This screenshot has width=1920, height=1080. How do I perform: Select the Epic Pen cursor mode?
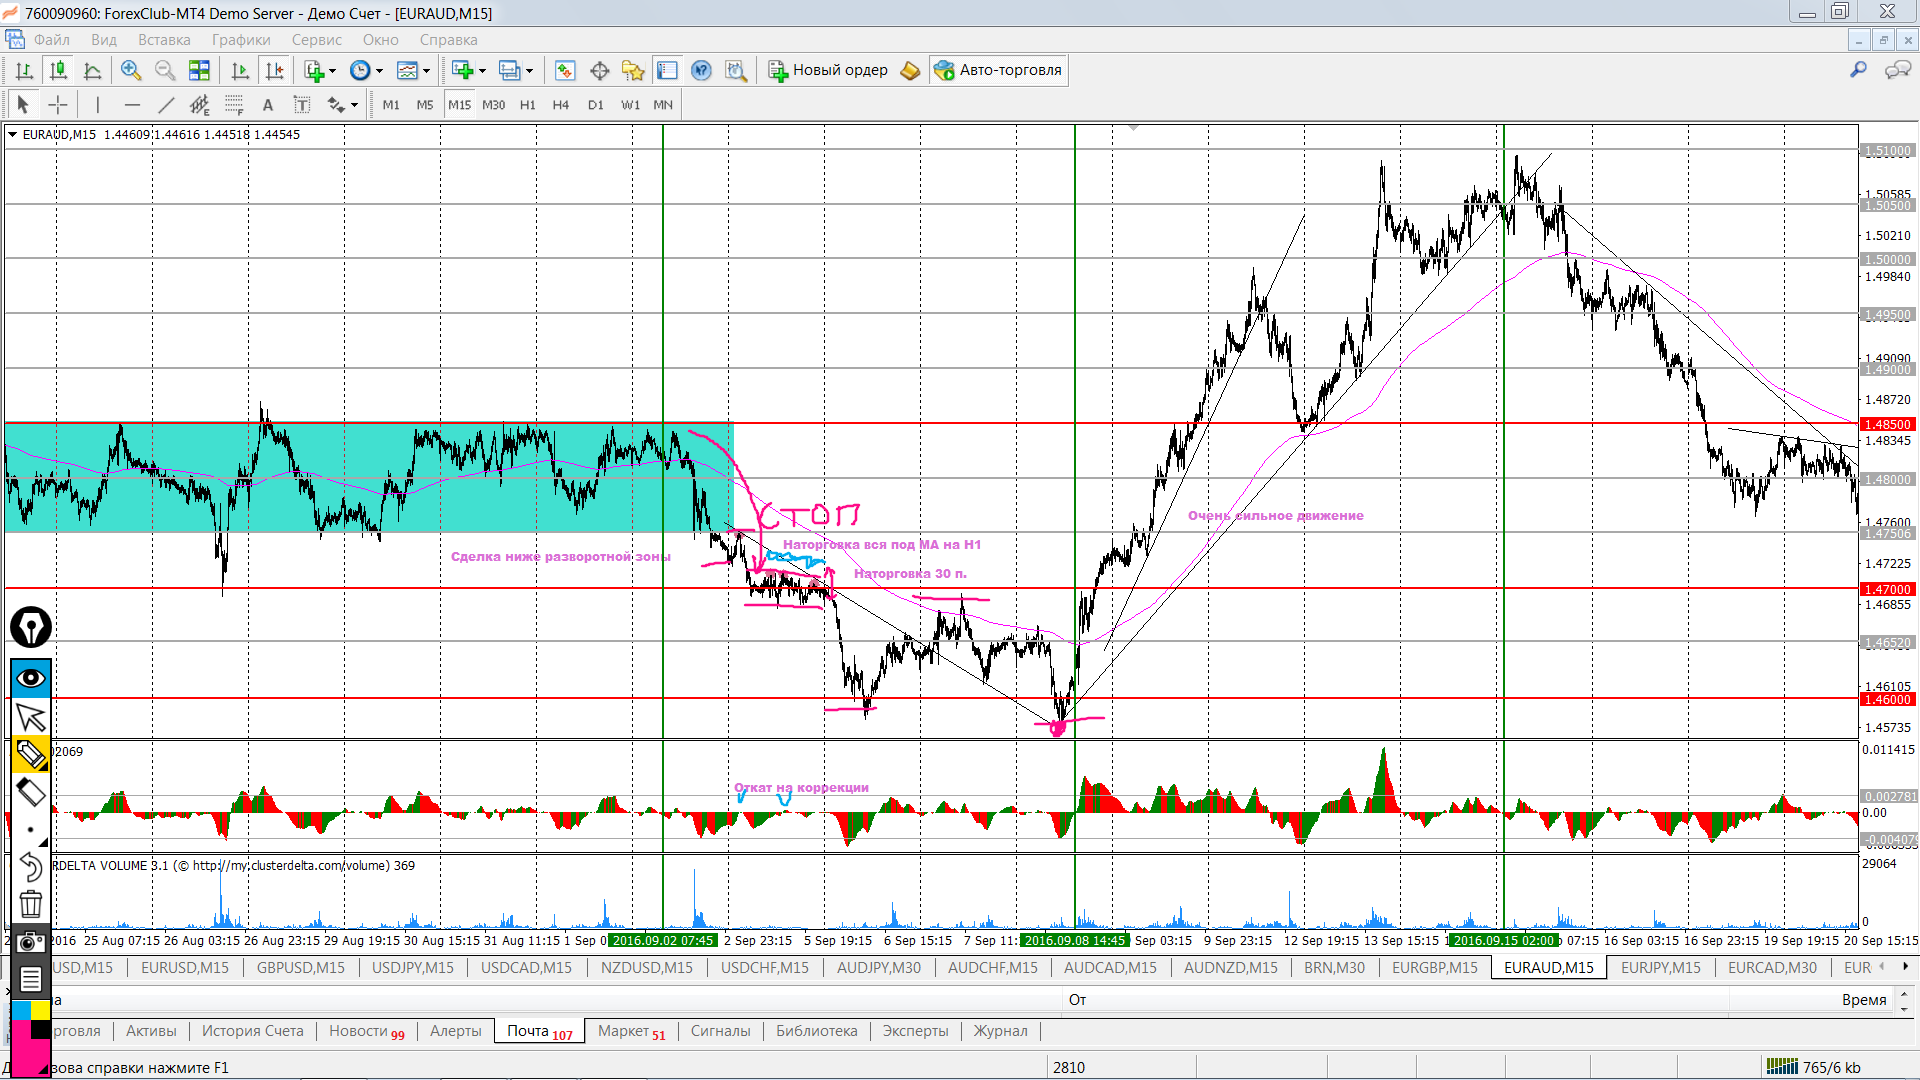[x=31, y=717]
